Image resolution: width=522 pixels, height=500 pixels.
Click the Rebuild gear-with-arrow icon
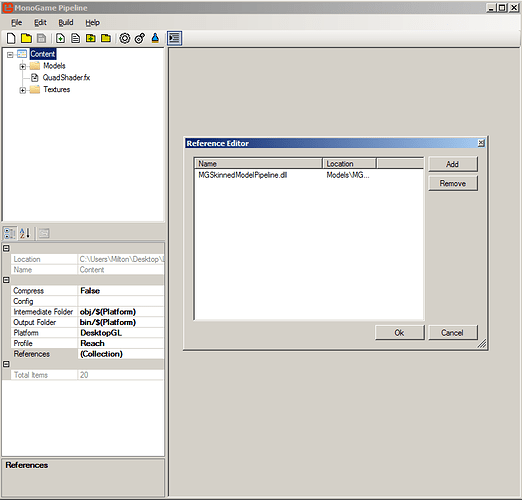140,38
